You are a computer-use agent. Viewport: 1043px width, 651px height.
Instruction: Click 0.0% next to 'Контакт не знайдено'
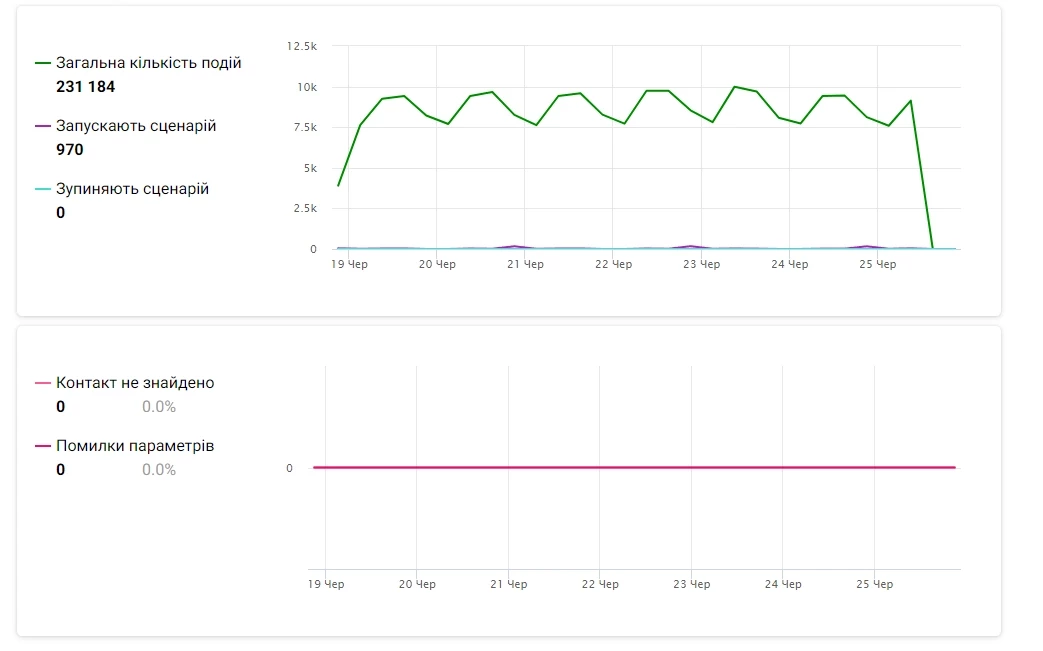tap(159, 407)
